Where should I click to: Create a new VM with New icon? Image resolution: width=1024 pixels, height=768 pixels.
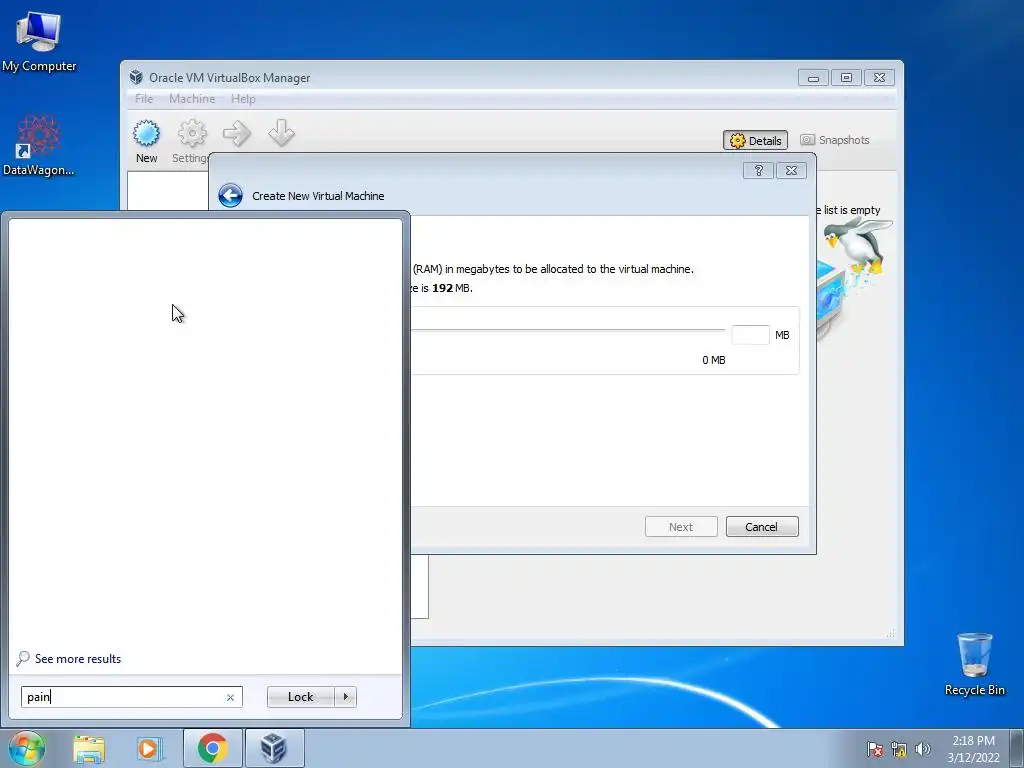(146, 141)
